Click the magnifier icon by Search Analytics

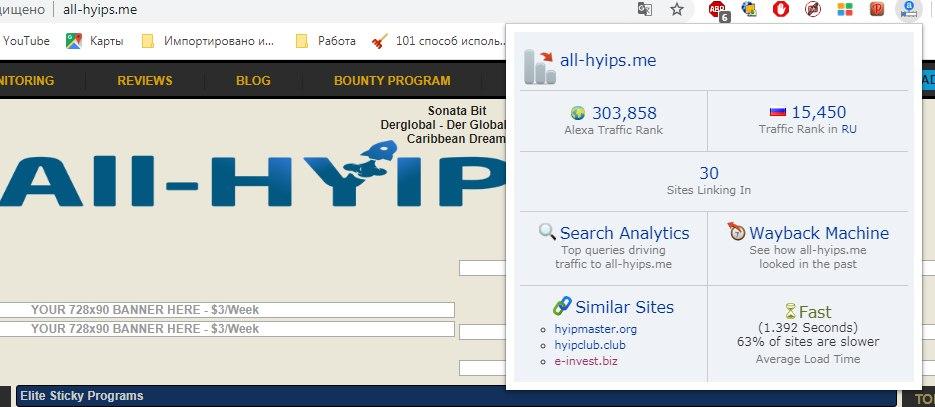click(x=547, y=231)
